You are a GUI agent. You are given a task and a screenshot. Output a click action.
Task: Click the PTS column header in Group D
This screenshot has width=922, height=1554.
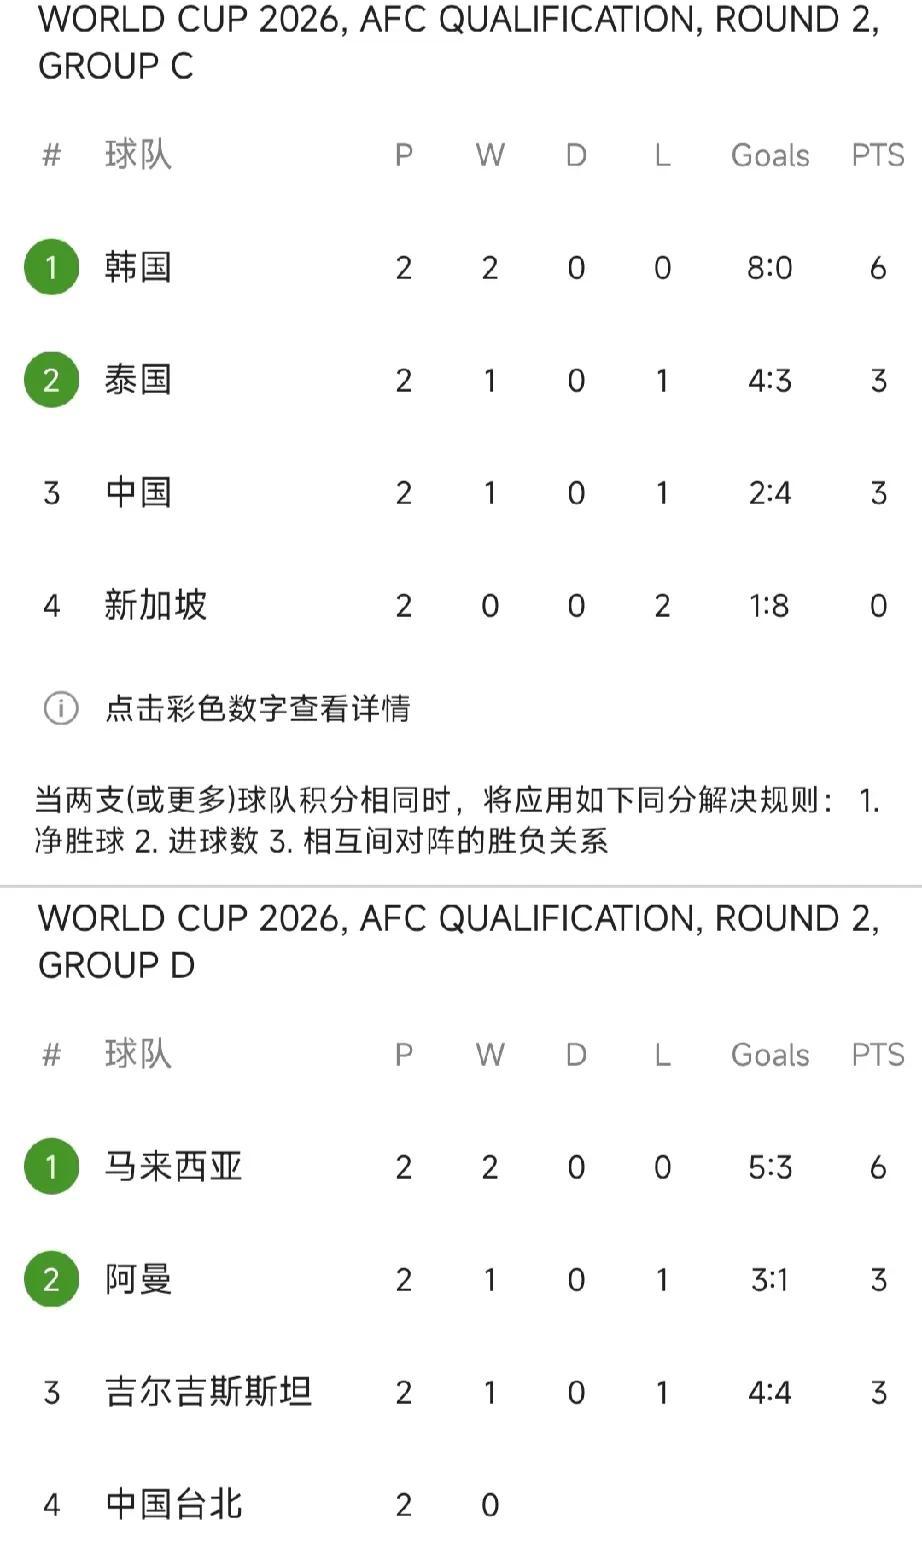click(x=878, y=1054)
